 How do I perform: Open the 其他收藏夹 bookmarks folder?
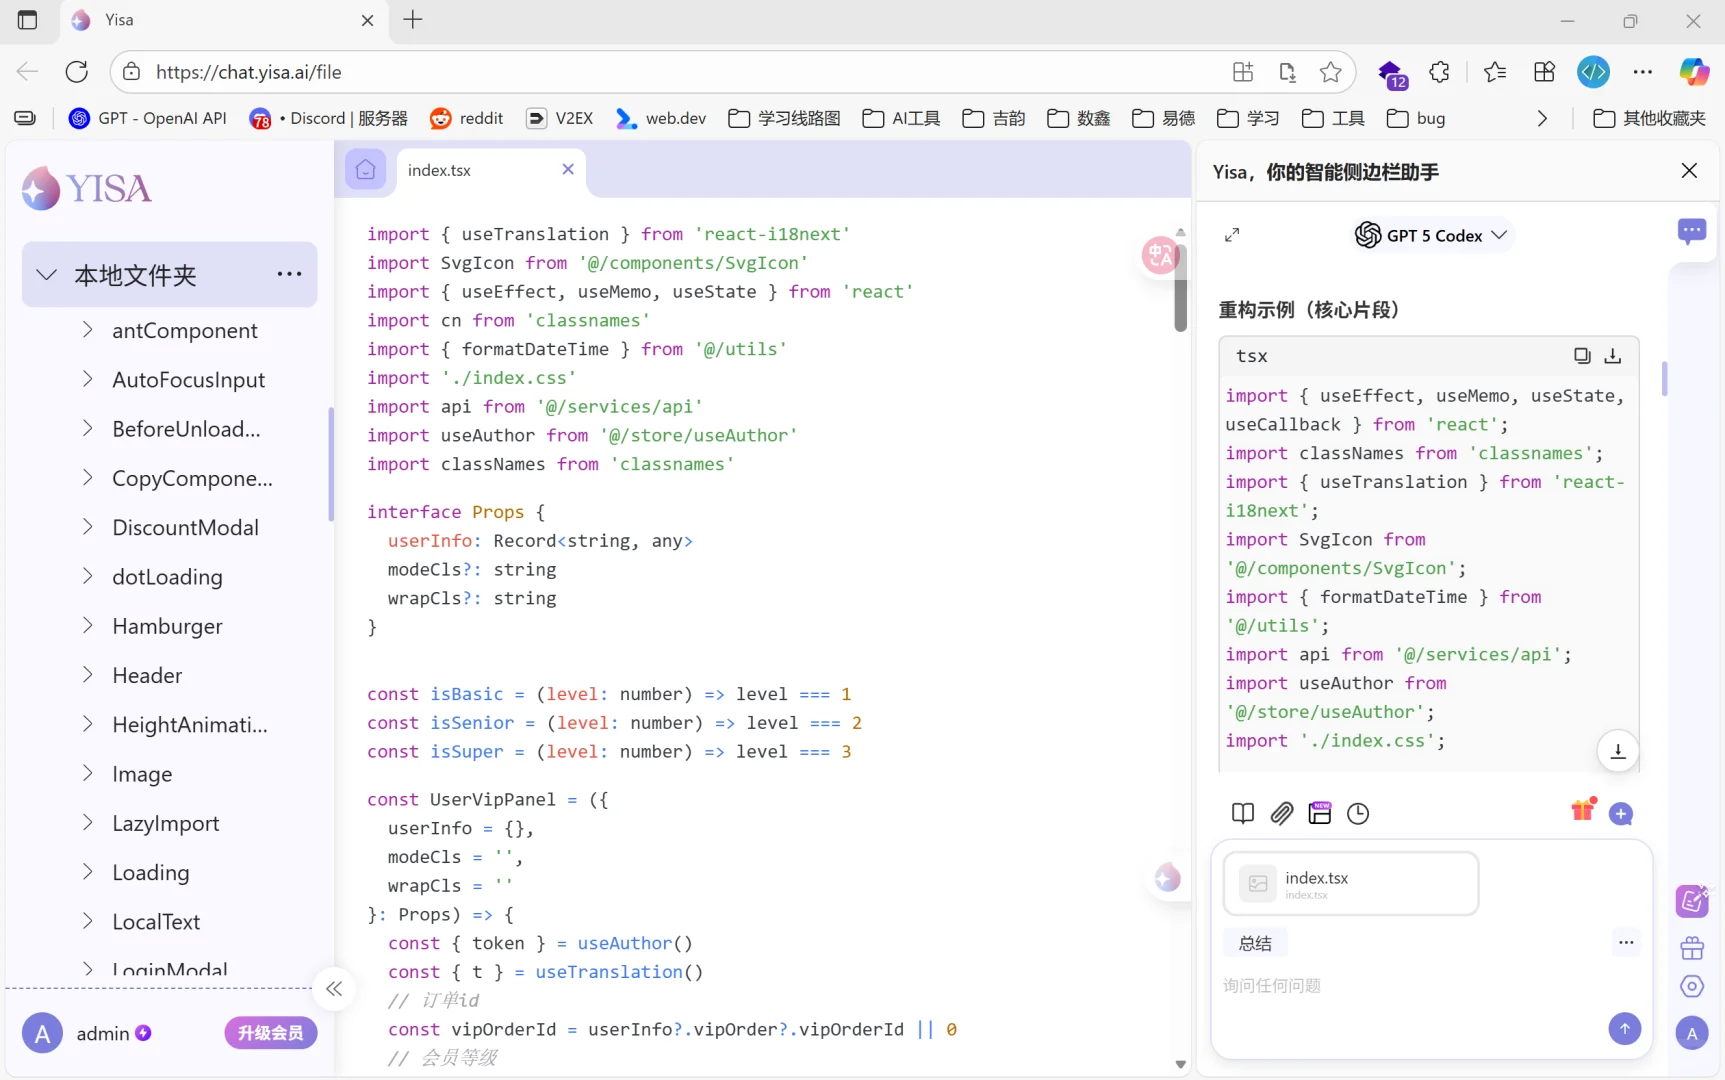tap(1649, 118)
